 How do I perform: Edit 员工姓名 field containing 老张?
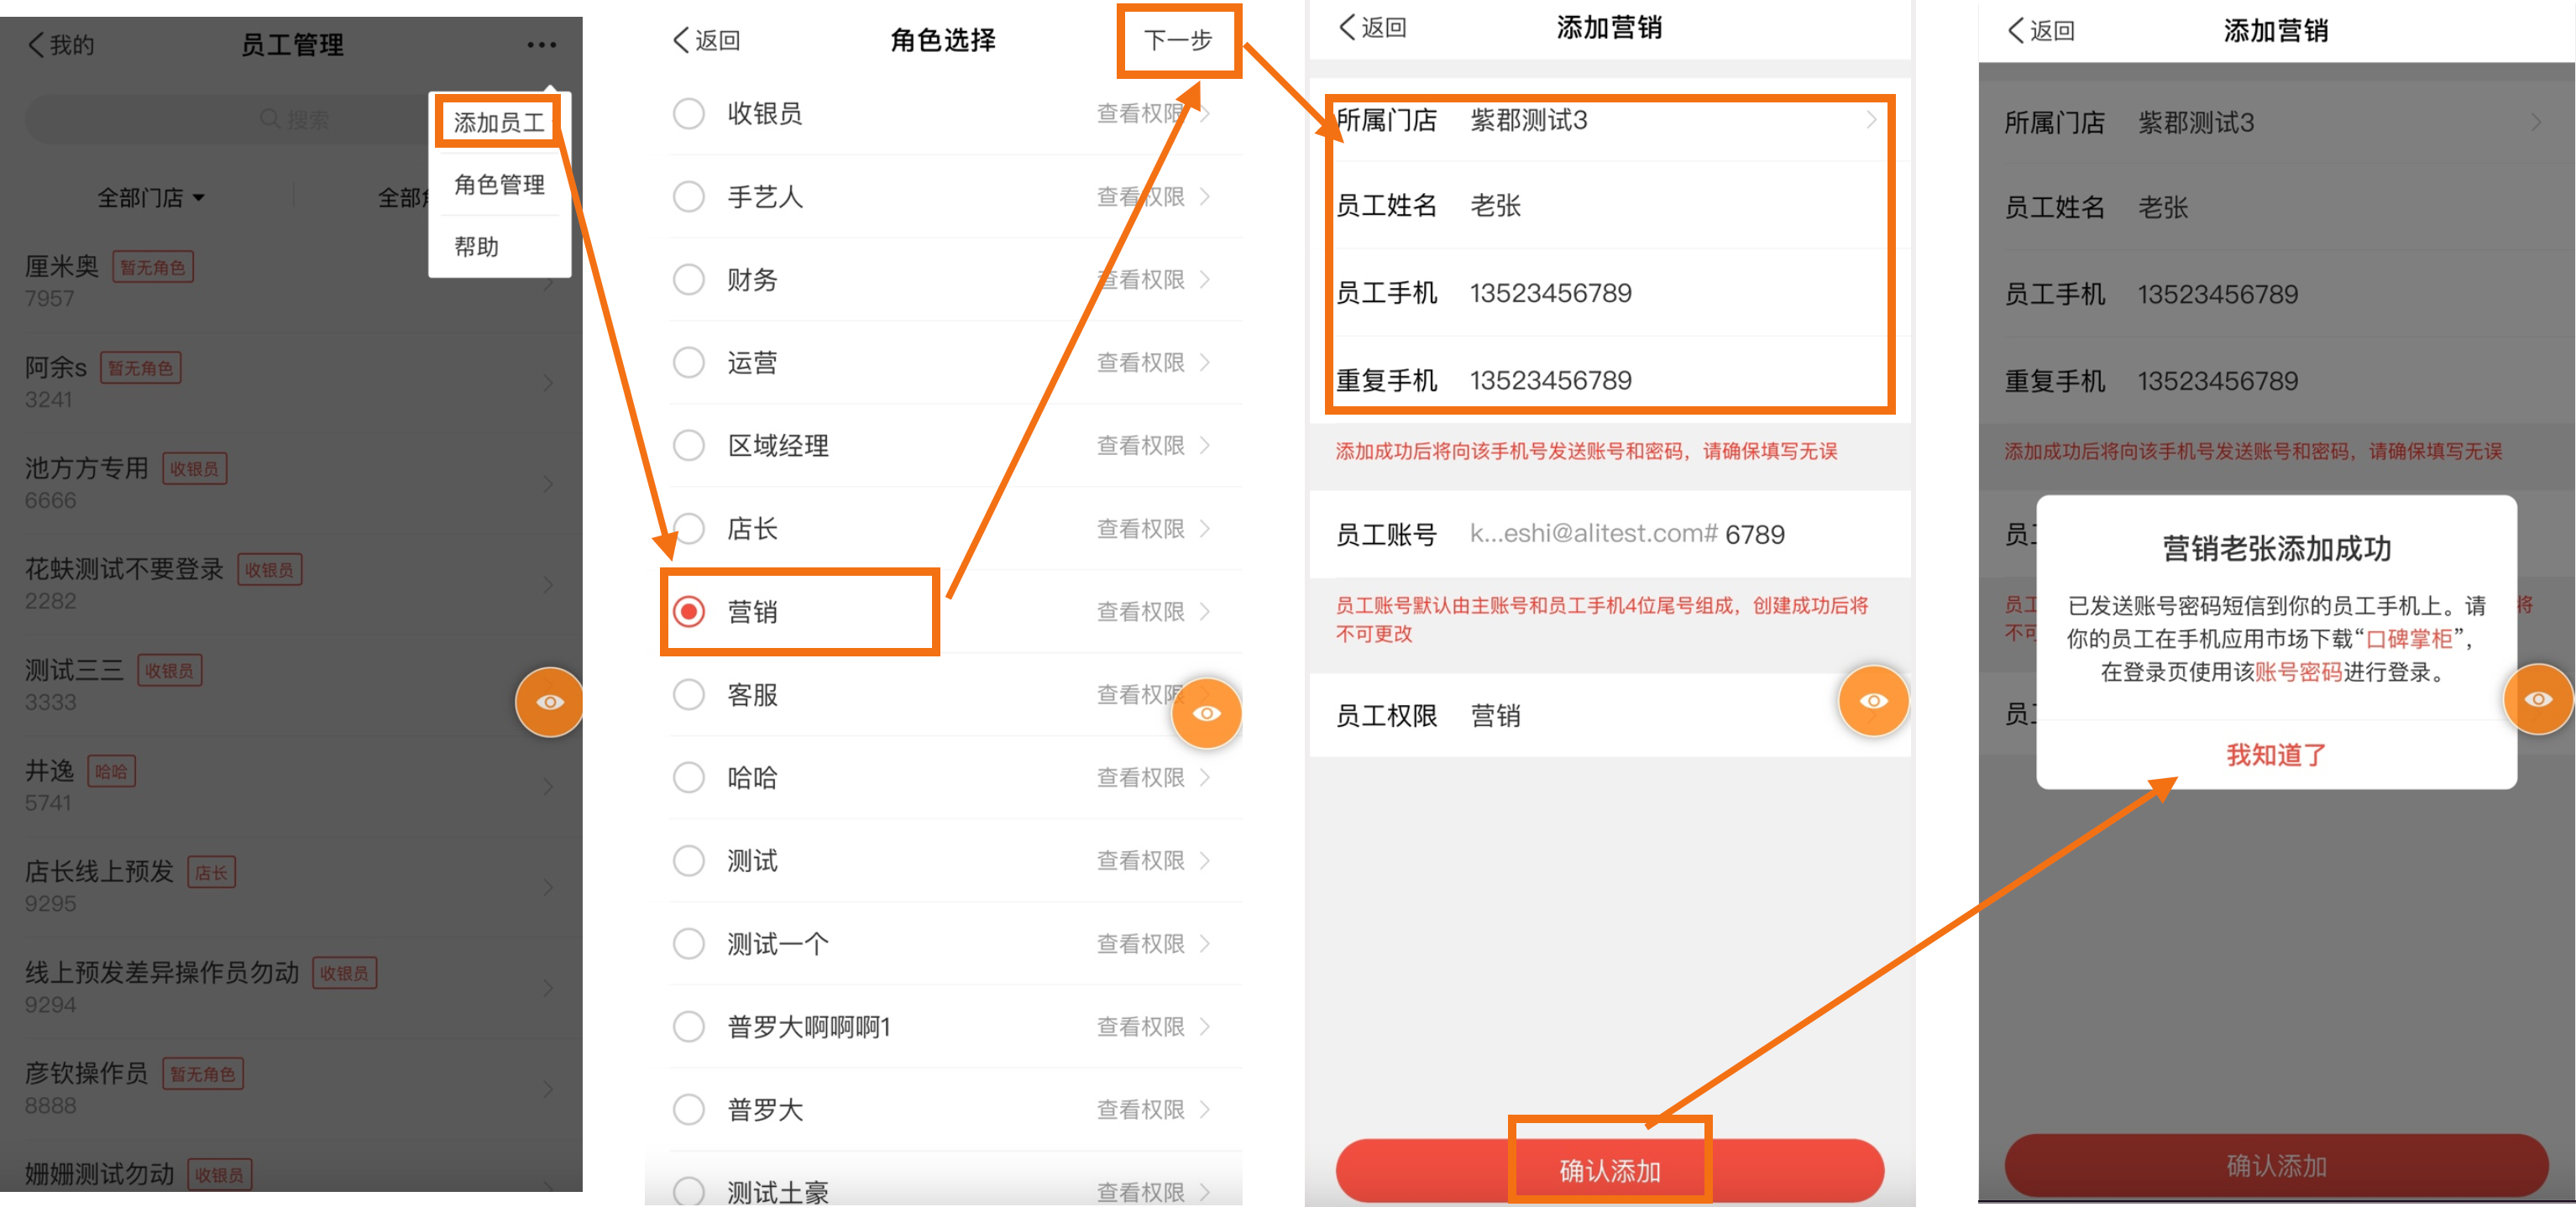click(1609, 205)
